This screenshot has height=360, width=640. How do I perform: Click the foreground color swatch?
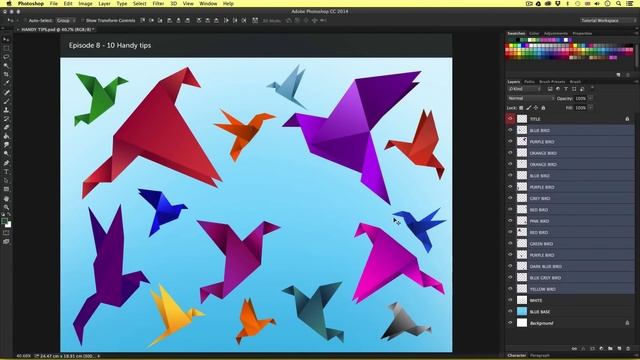(x=4, y=221)
